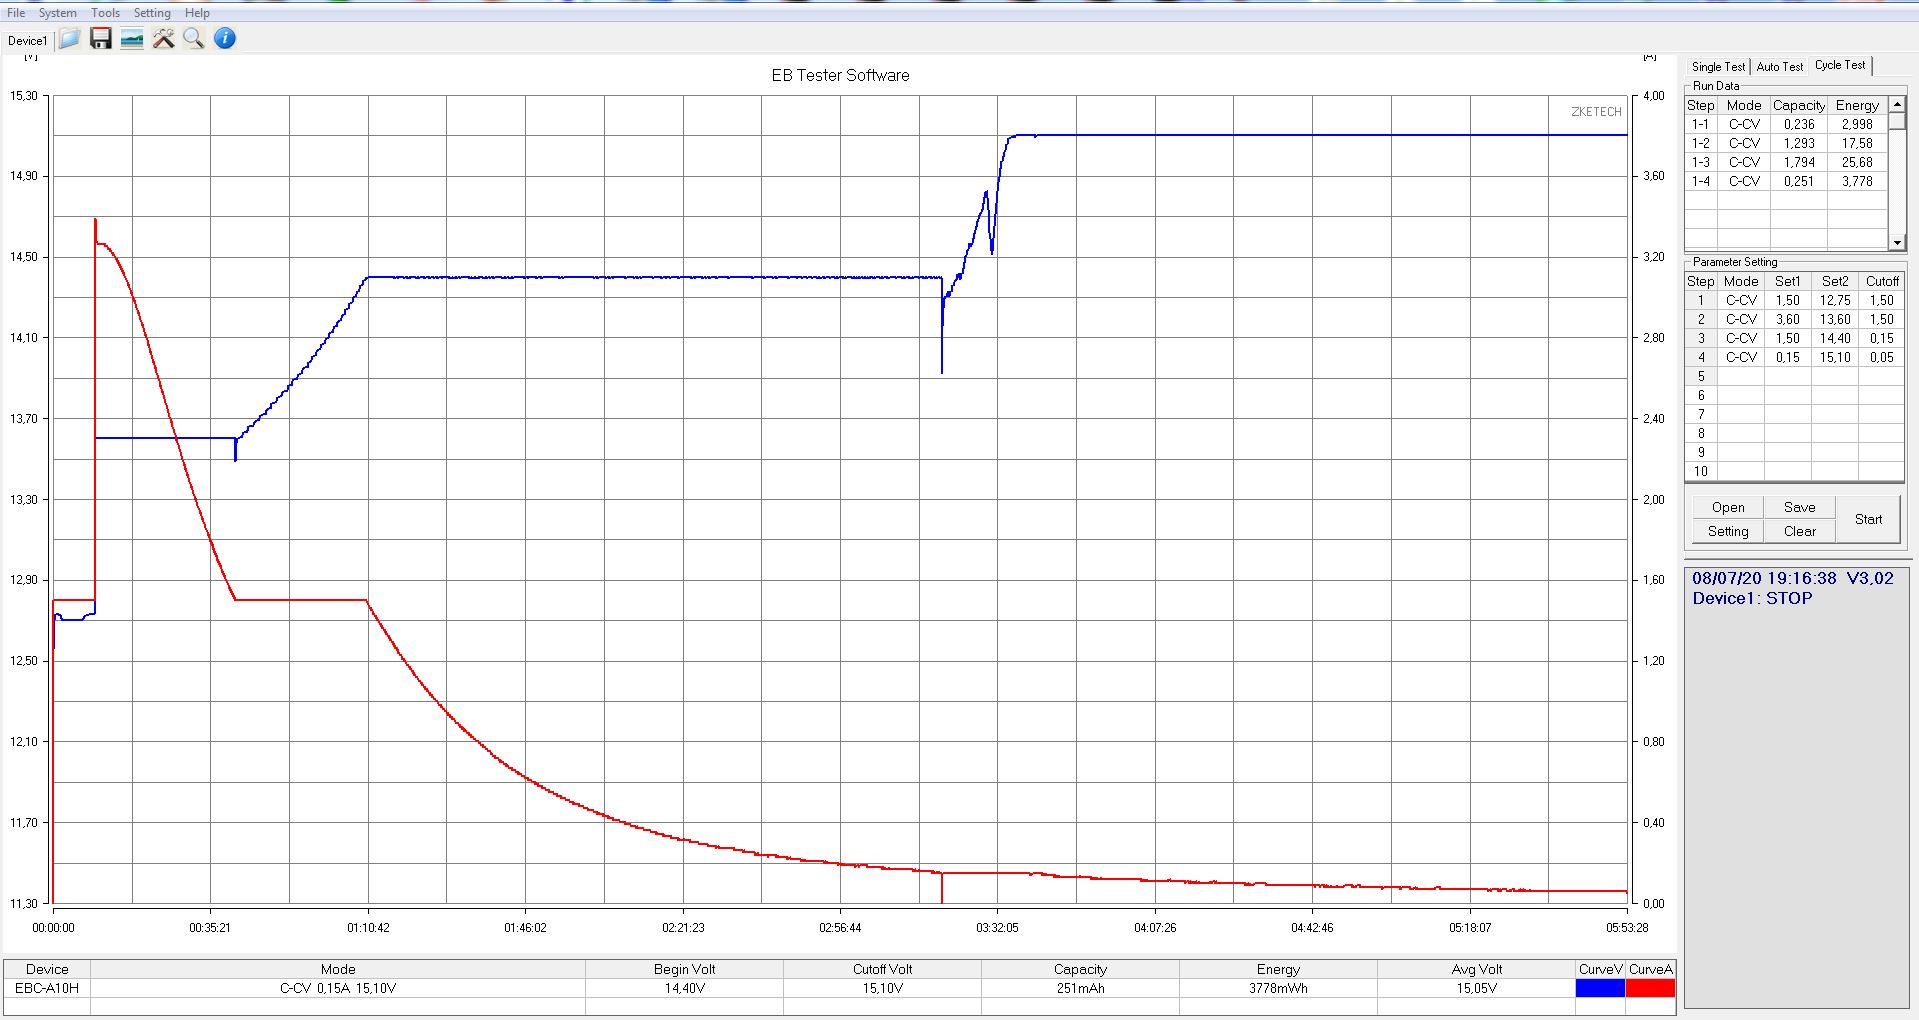Click the magnifying glass toolbar icon

coord(194,39)
